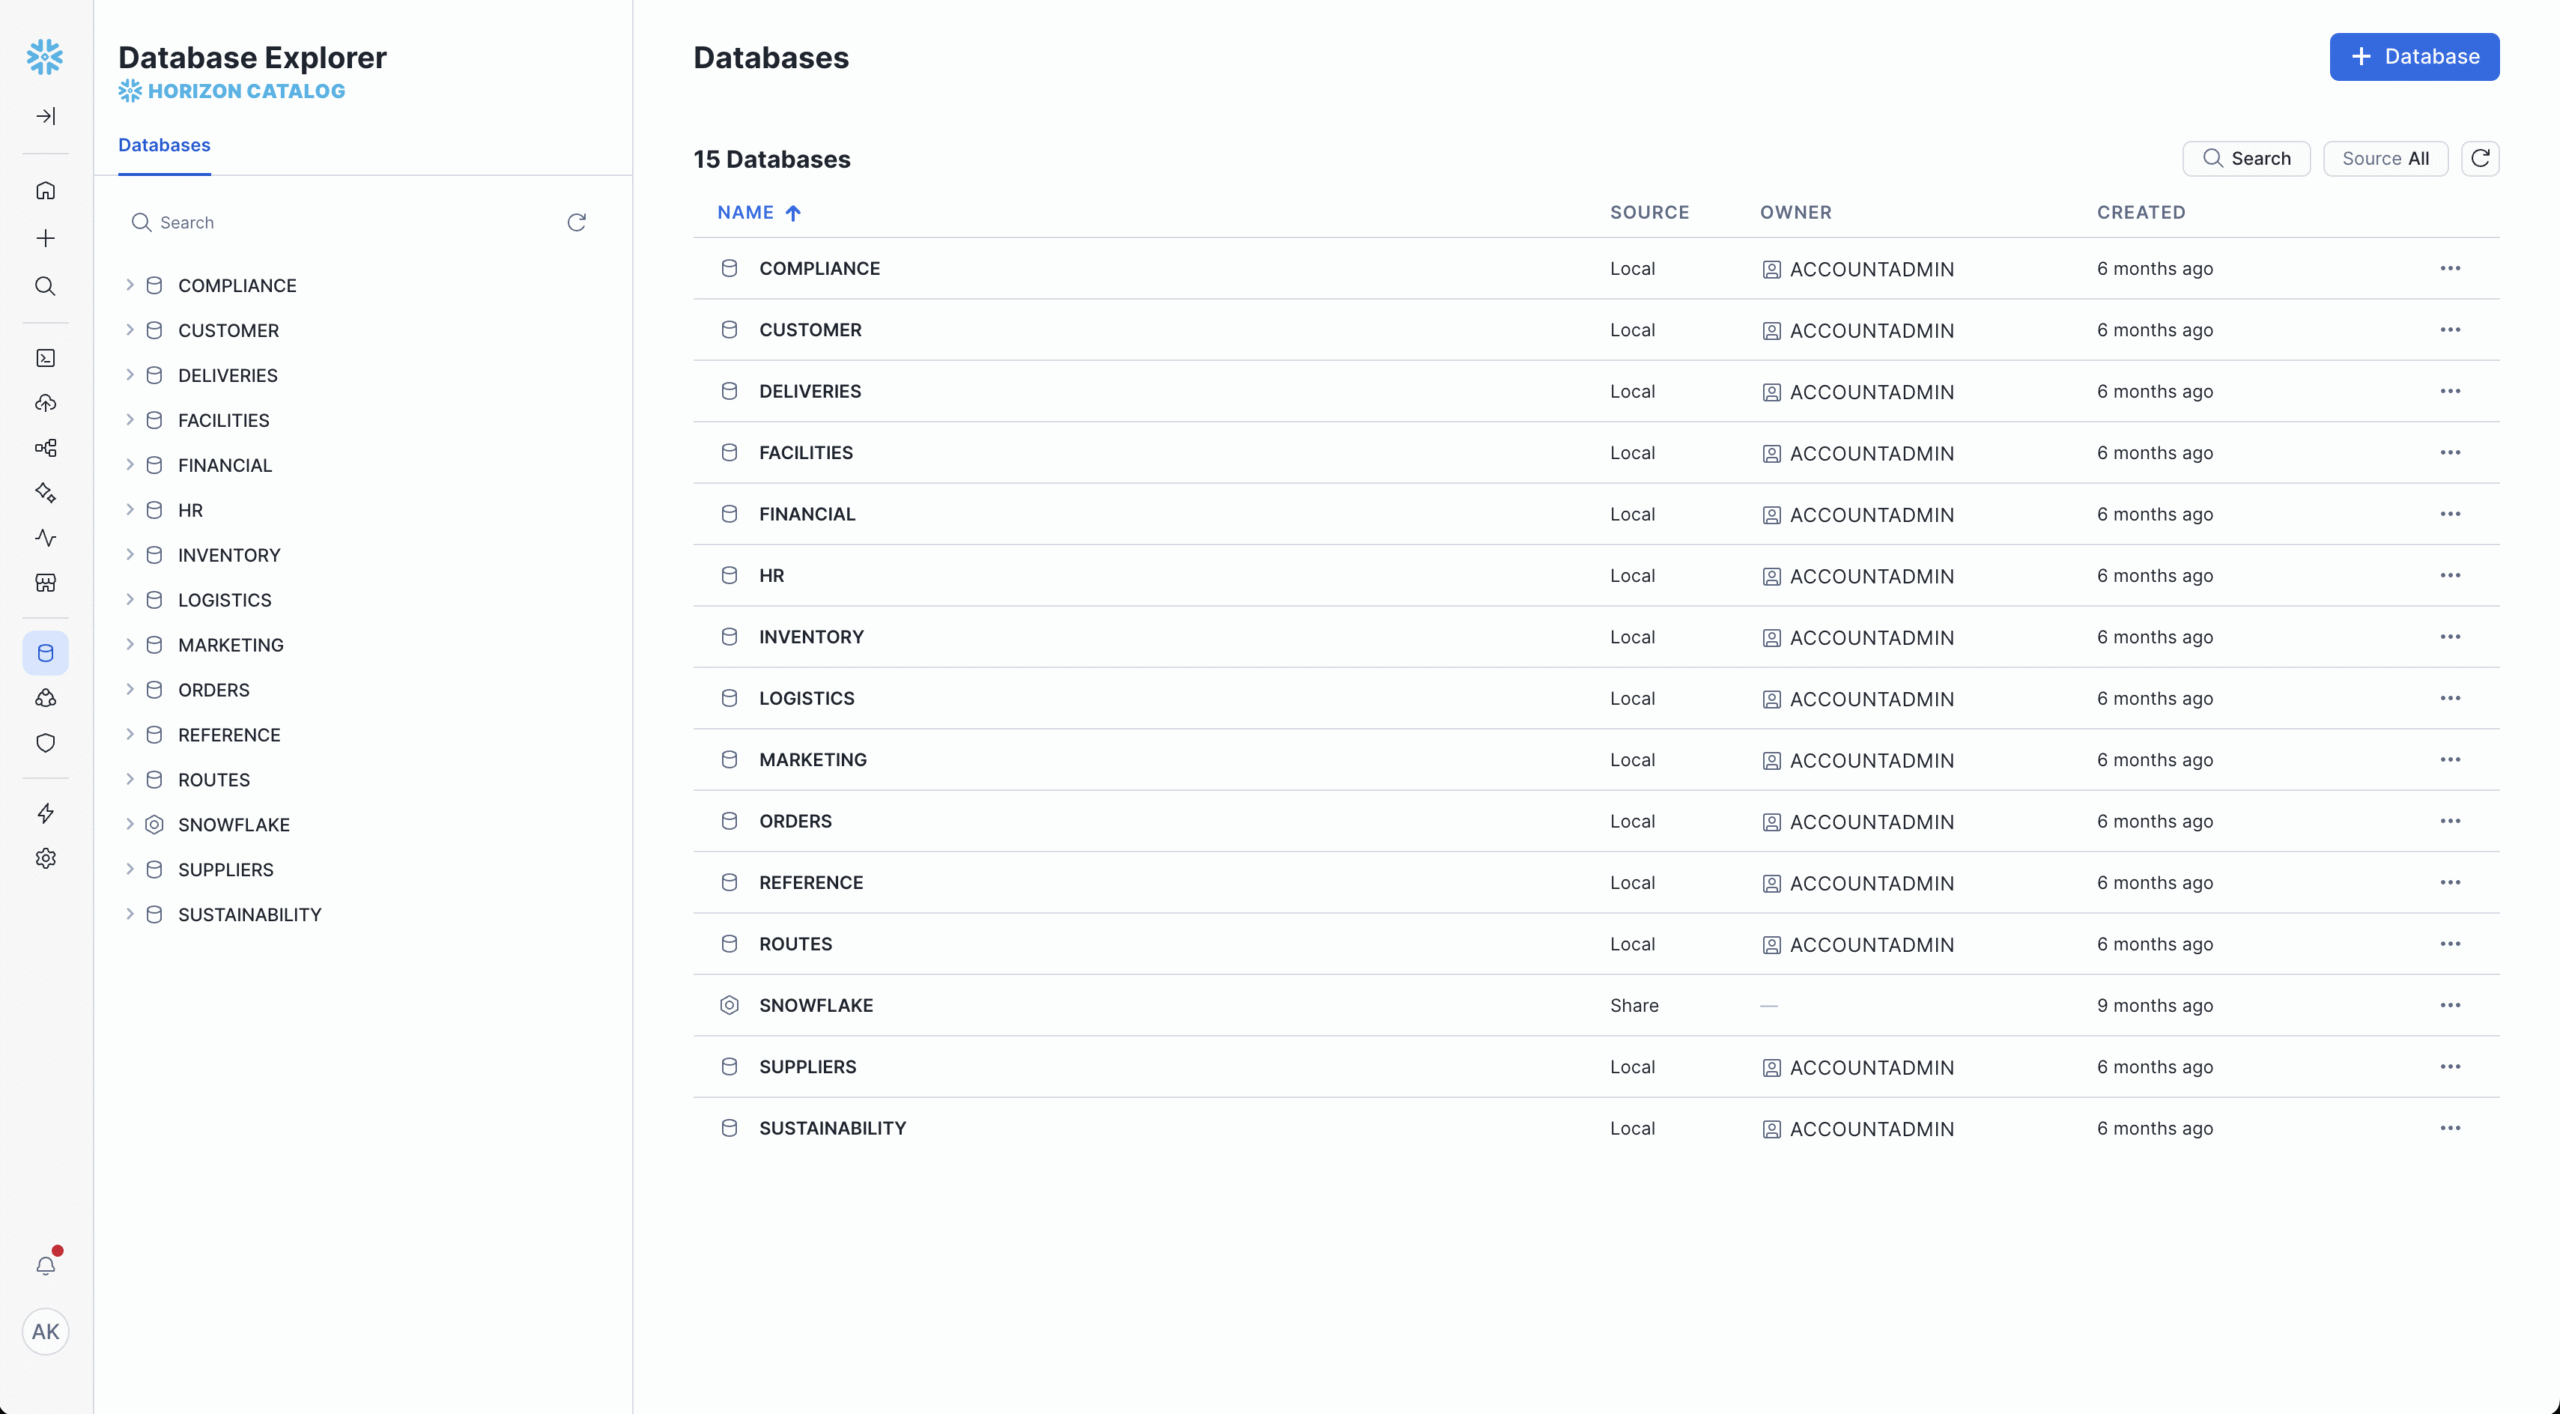Click the Snowflake logo icon
Screen dimensions: 2560x1414
tap(45, 57)
